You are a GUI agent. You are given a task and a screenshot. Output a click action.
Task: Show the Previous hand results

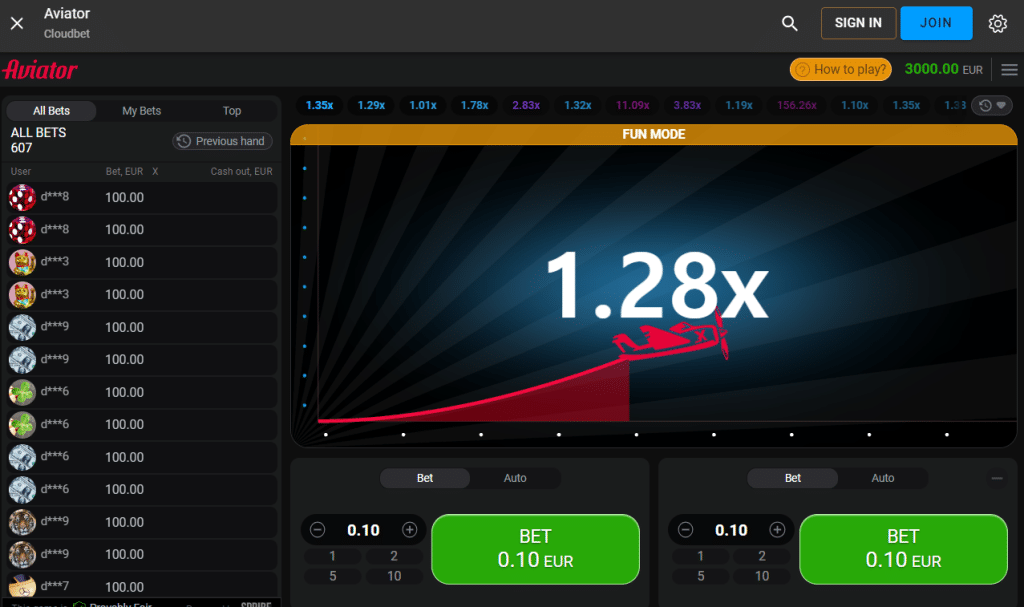pos(222,141)
